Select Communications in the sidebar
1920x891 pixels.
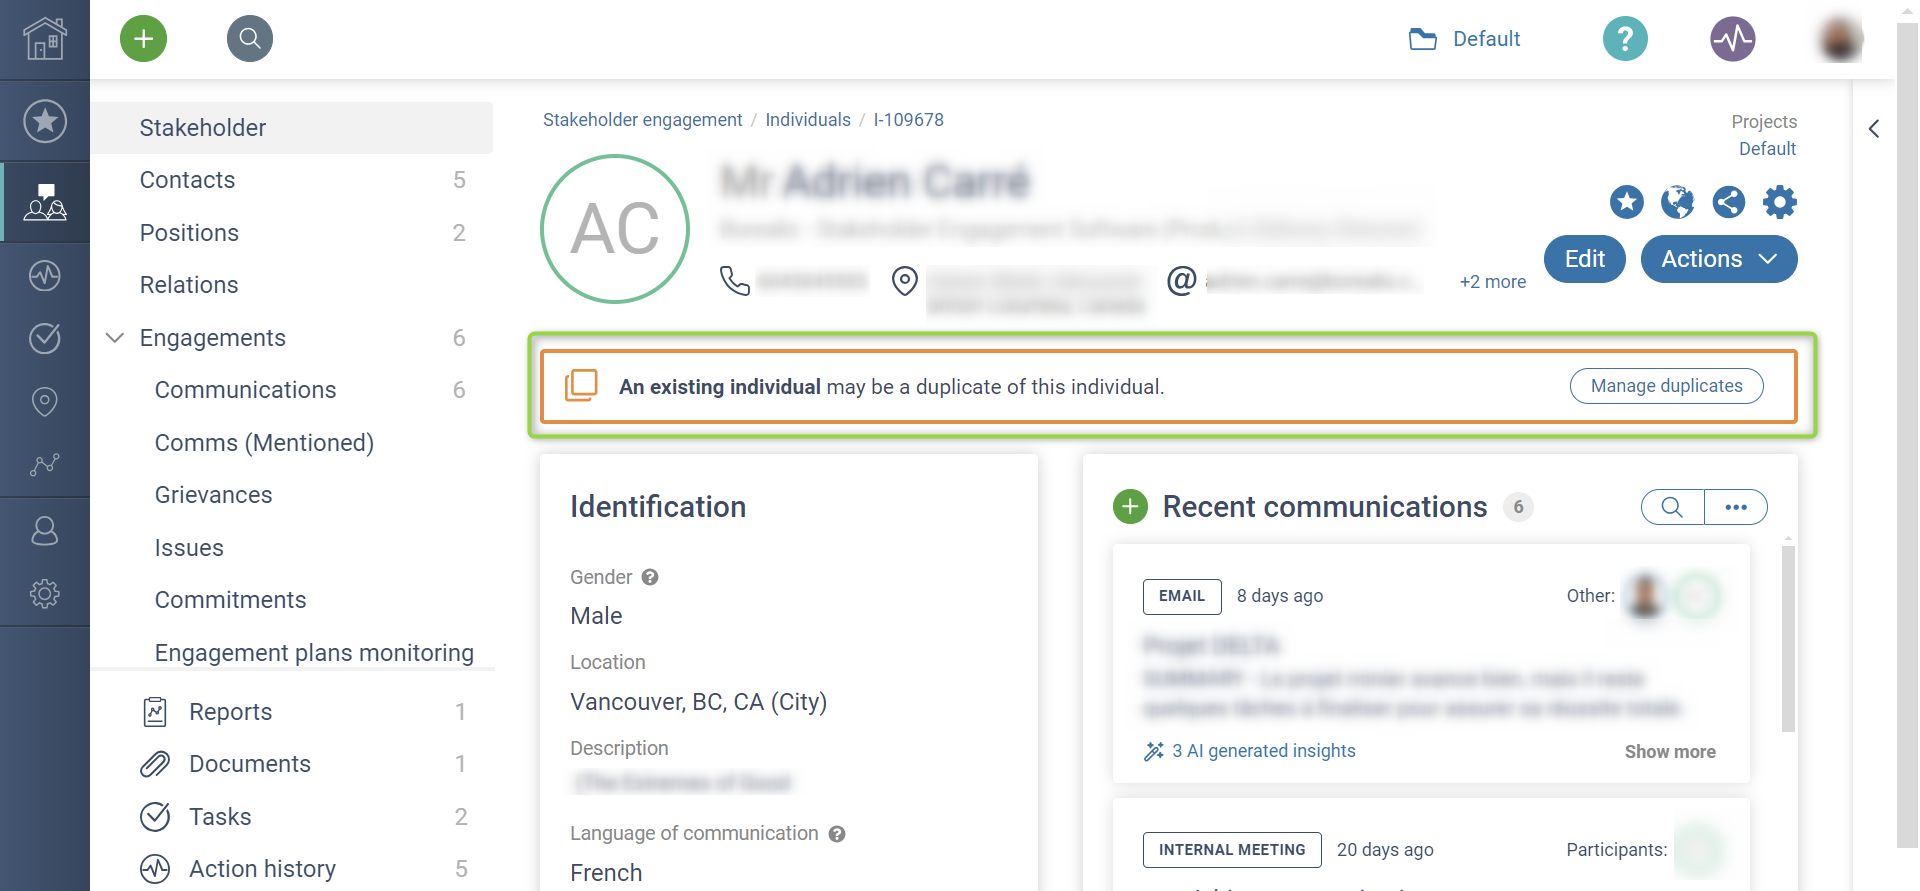[x=245, y=390]
